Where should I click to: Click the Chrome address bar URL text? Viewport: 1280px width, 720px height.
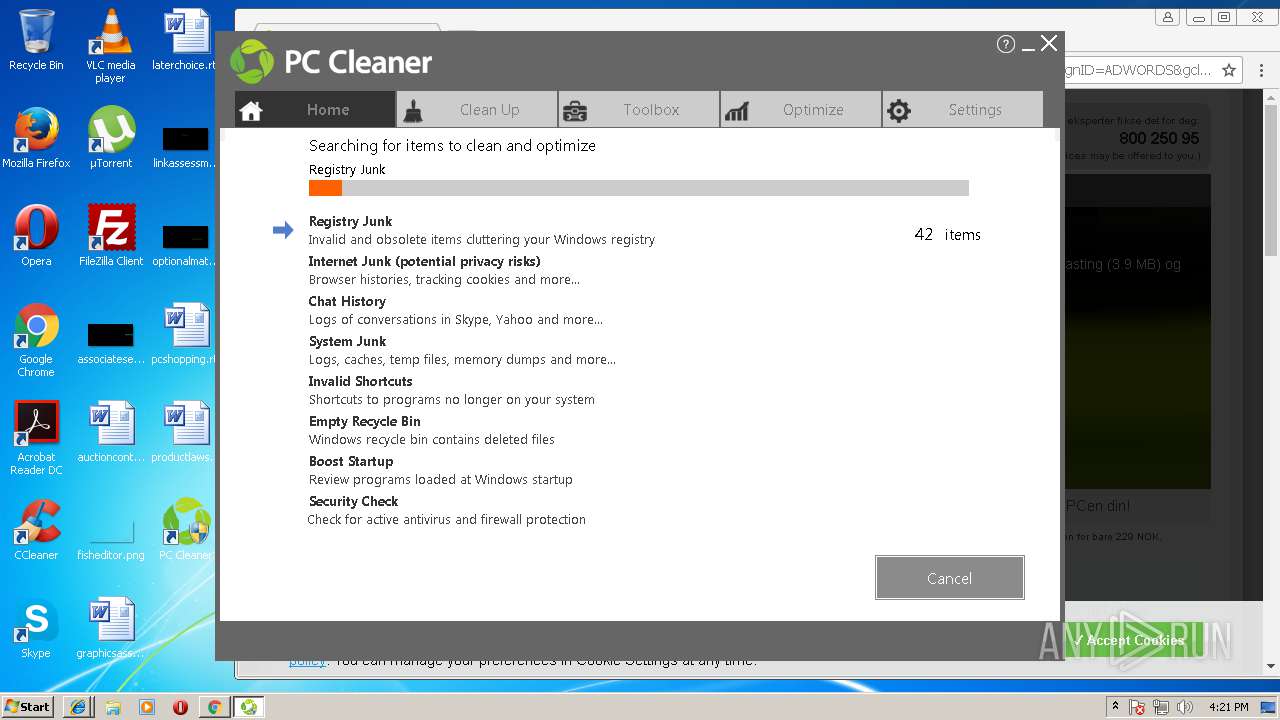[x=1138, y=70]
